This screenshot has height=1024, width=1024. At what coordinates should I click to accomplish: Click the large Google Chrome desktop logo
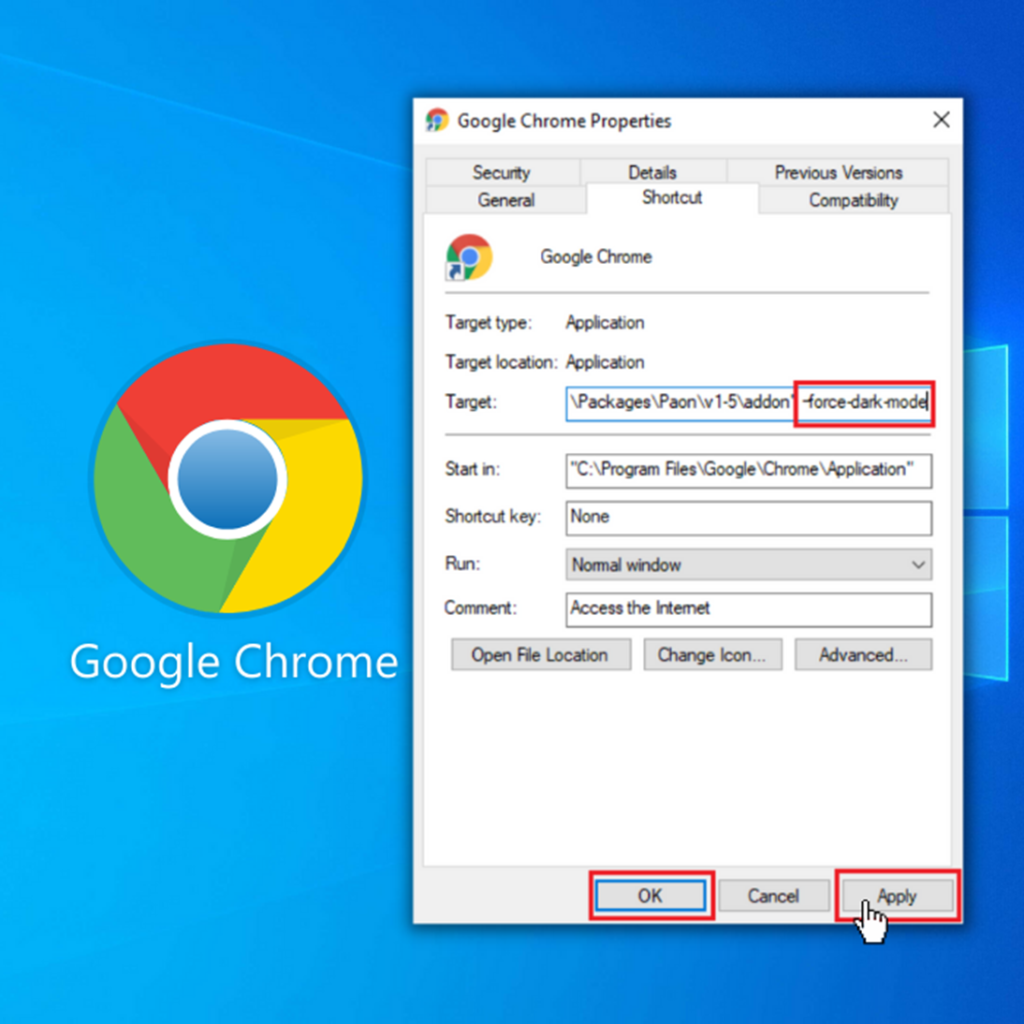(x=228, y=479)
